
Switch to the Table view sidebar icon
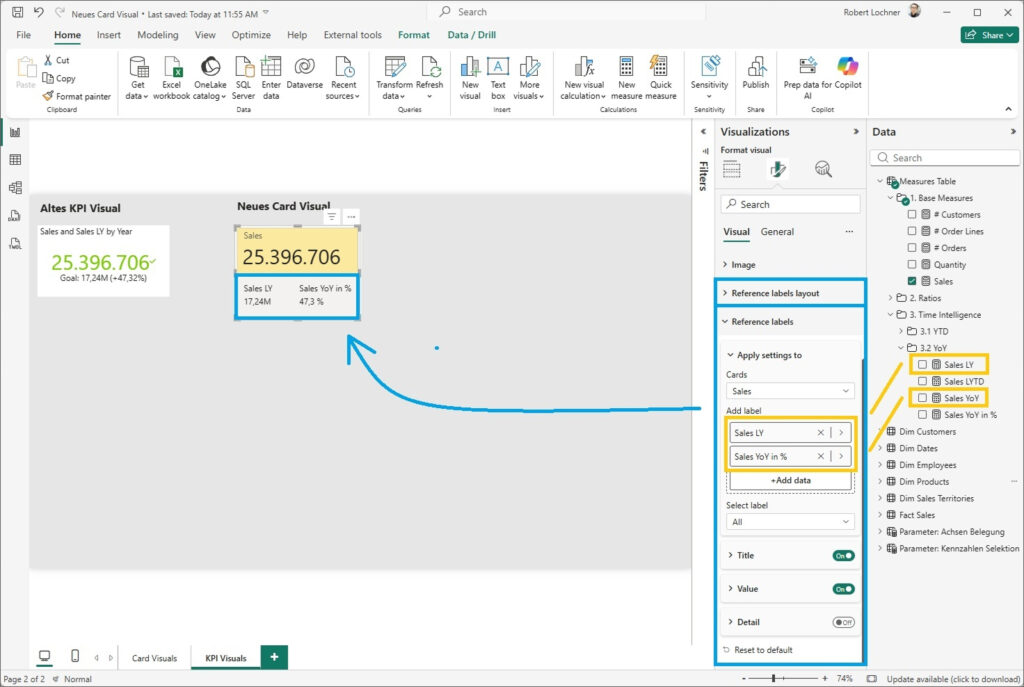click(15, 160)
